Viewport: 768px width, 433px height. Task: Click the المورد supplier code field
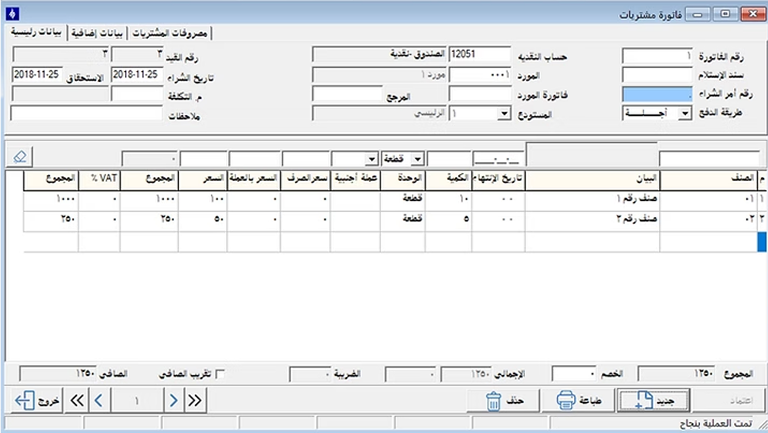[480, 75]
